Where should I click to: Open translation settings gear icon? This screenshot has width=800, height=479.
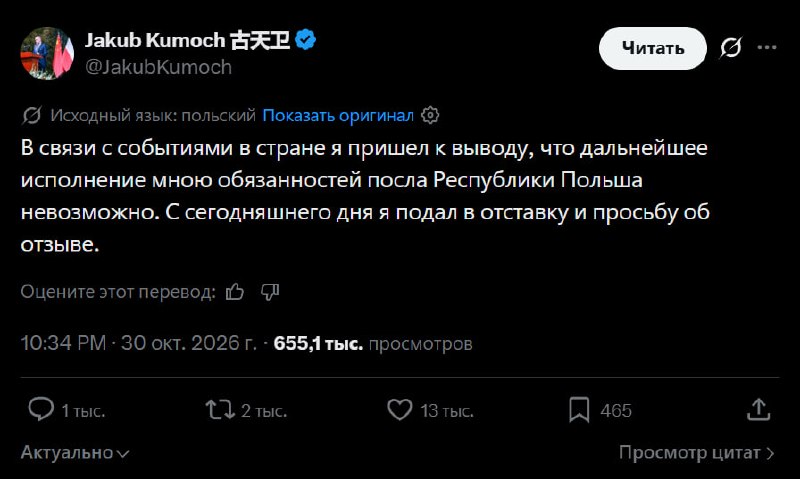pos(430,115)
